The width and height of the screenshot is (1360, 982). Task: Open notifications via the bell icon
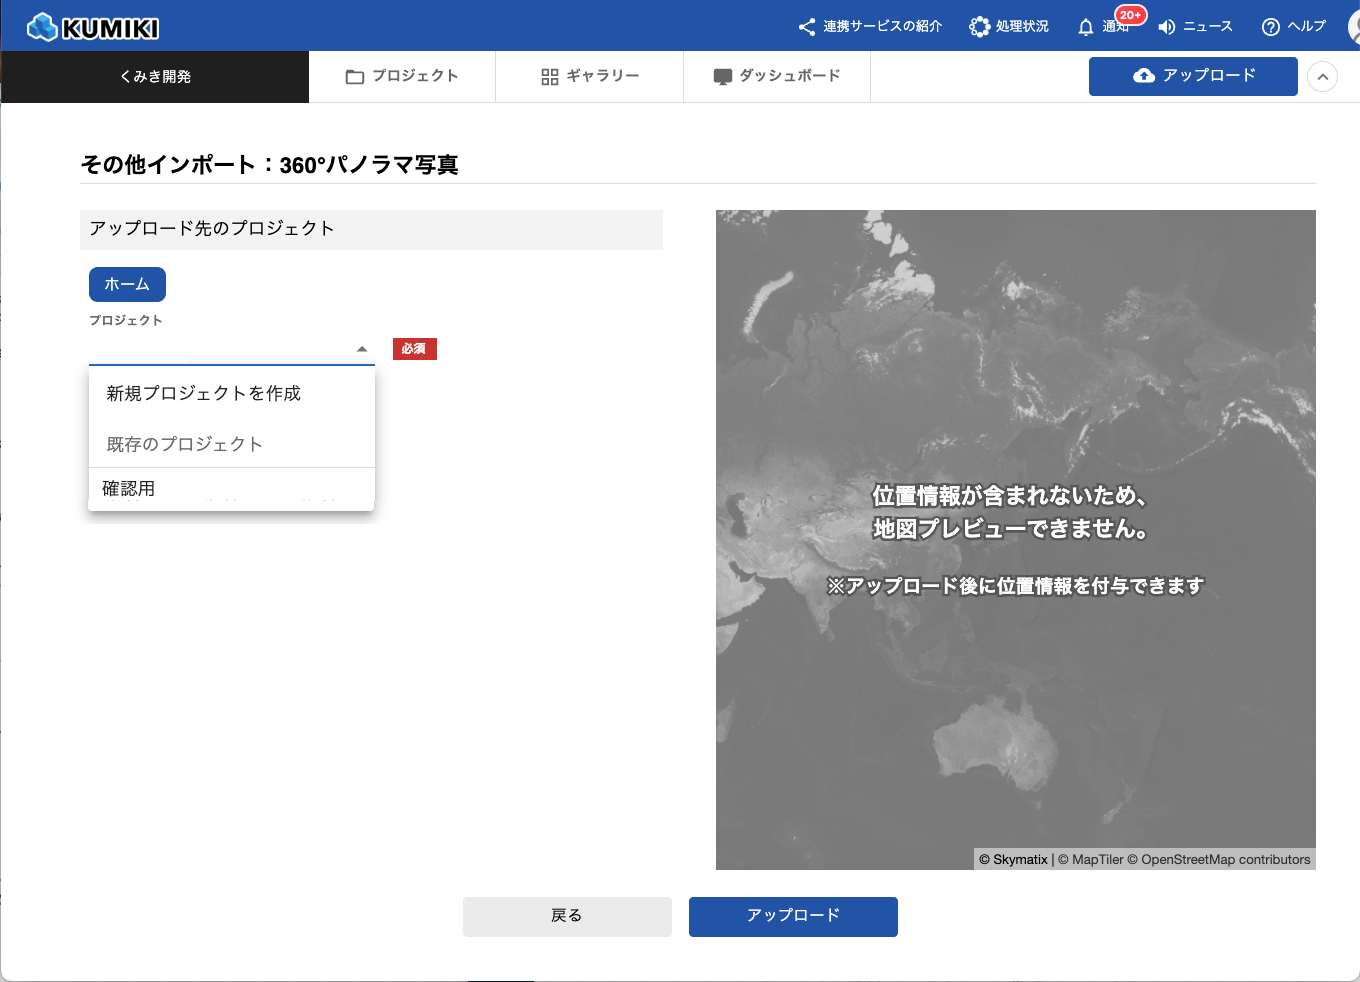tap(1086, 28)
